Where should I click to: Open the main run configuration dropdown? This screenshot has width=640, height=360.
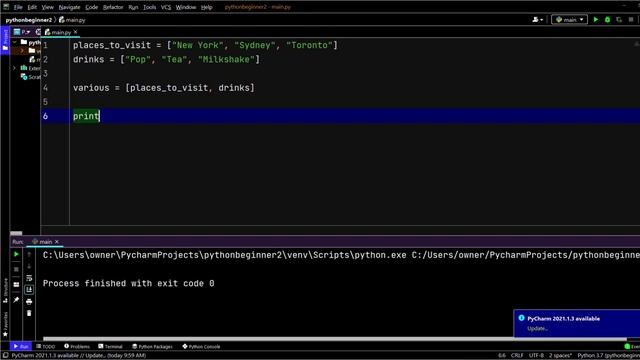pyautogui.click(x=569, y=20)
